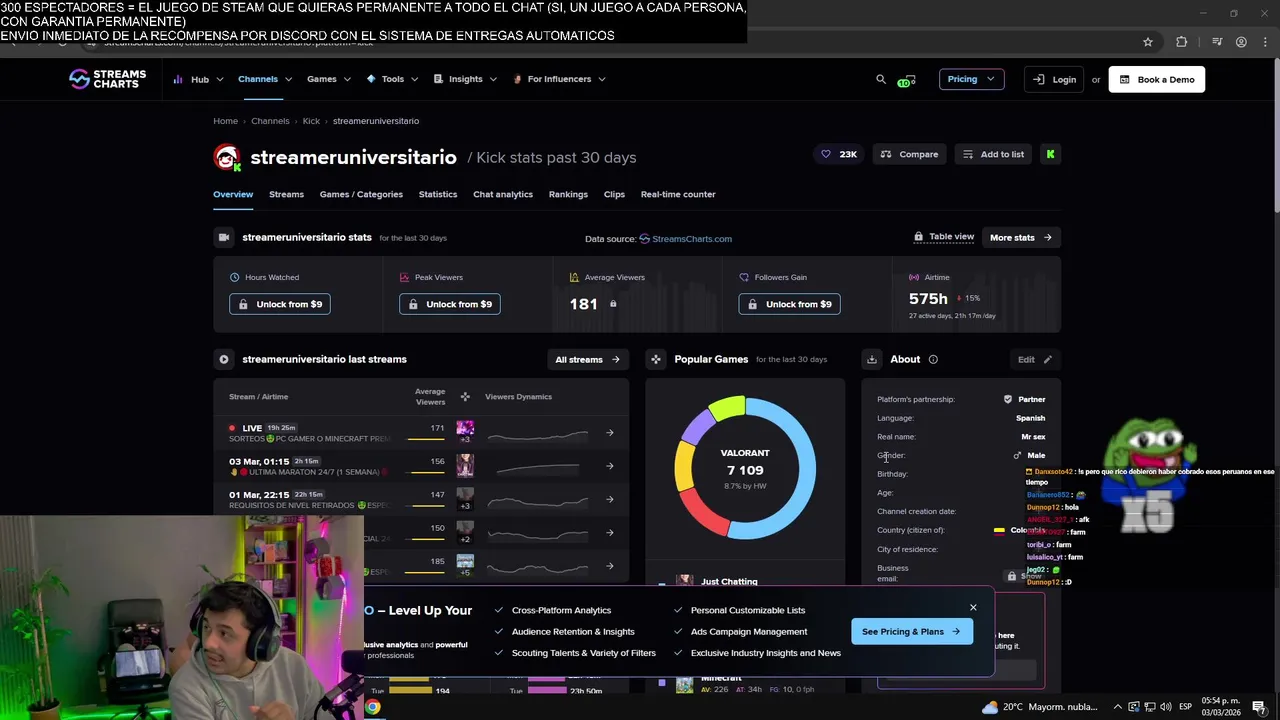Bookmark this page with the star icon
Viewport: 1280px width, 720px height.
(x=1148, y=42)
